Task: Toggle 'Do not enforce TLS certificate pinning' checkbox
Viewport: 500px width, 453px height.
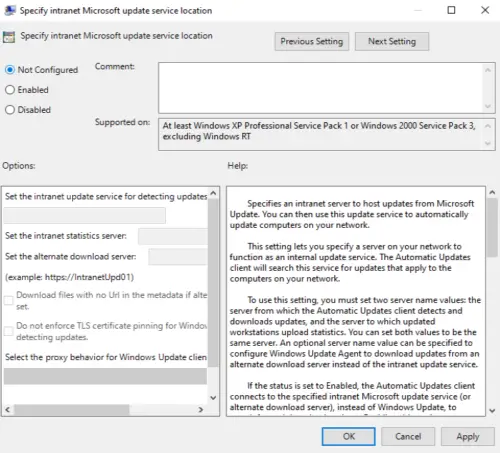Action: click(9, 331)
